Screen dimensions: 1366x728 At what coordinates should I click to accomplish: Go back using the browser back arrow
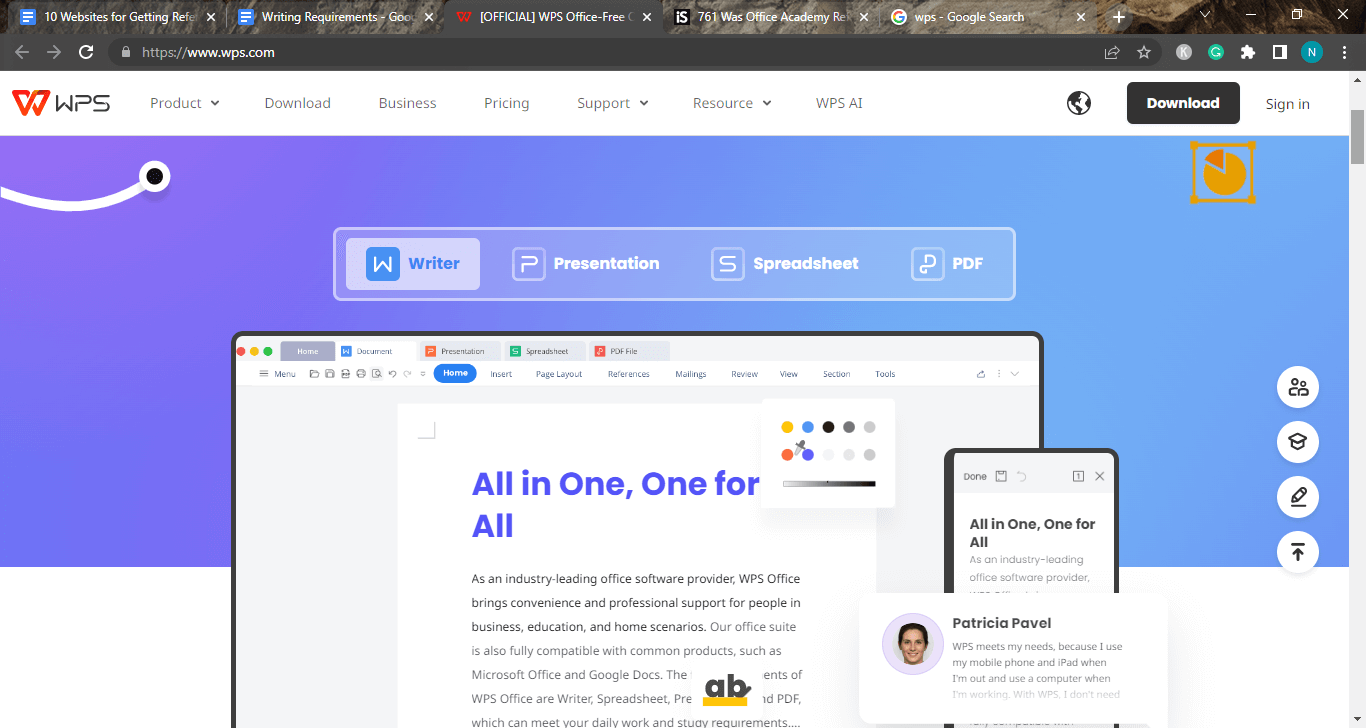pos(22,52)
